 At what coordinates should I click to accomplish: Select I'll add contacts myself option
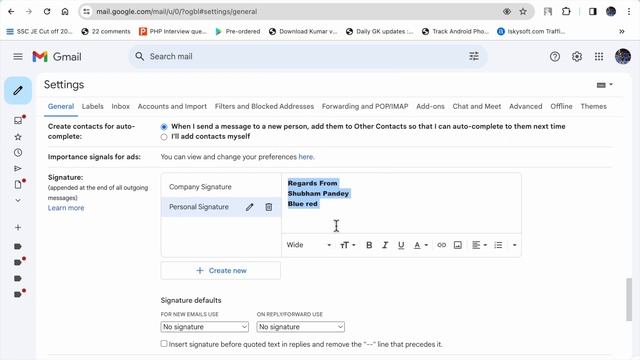(x=164, y=137)
